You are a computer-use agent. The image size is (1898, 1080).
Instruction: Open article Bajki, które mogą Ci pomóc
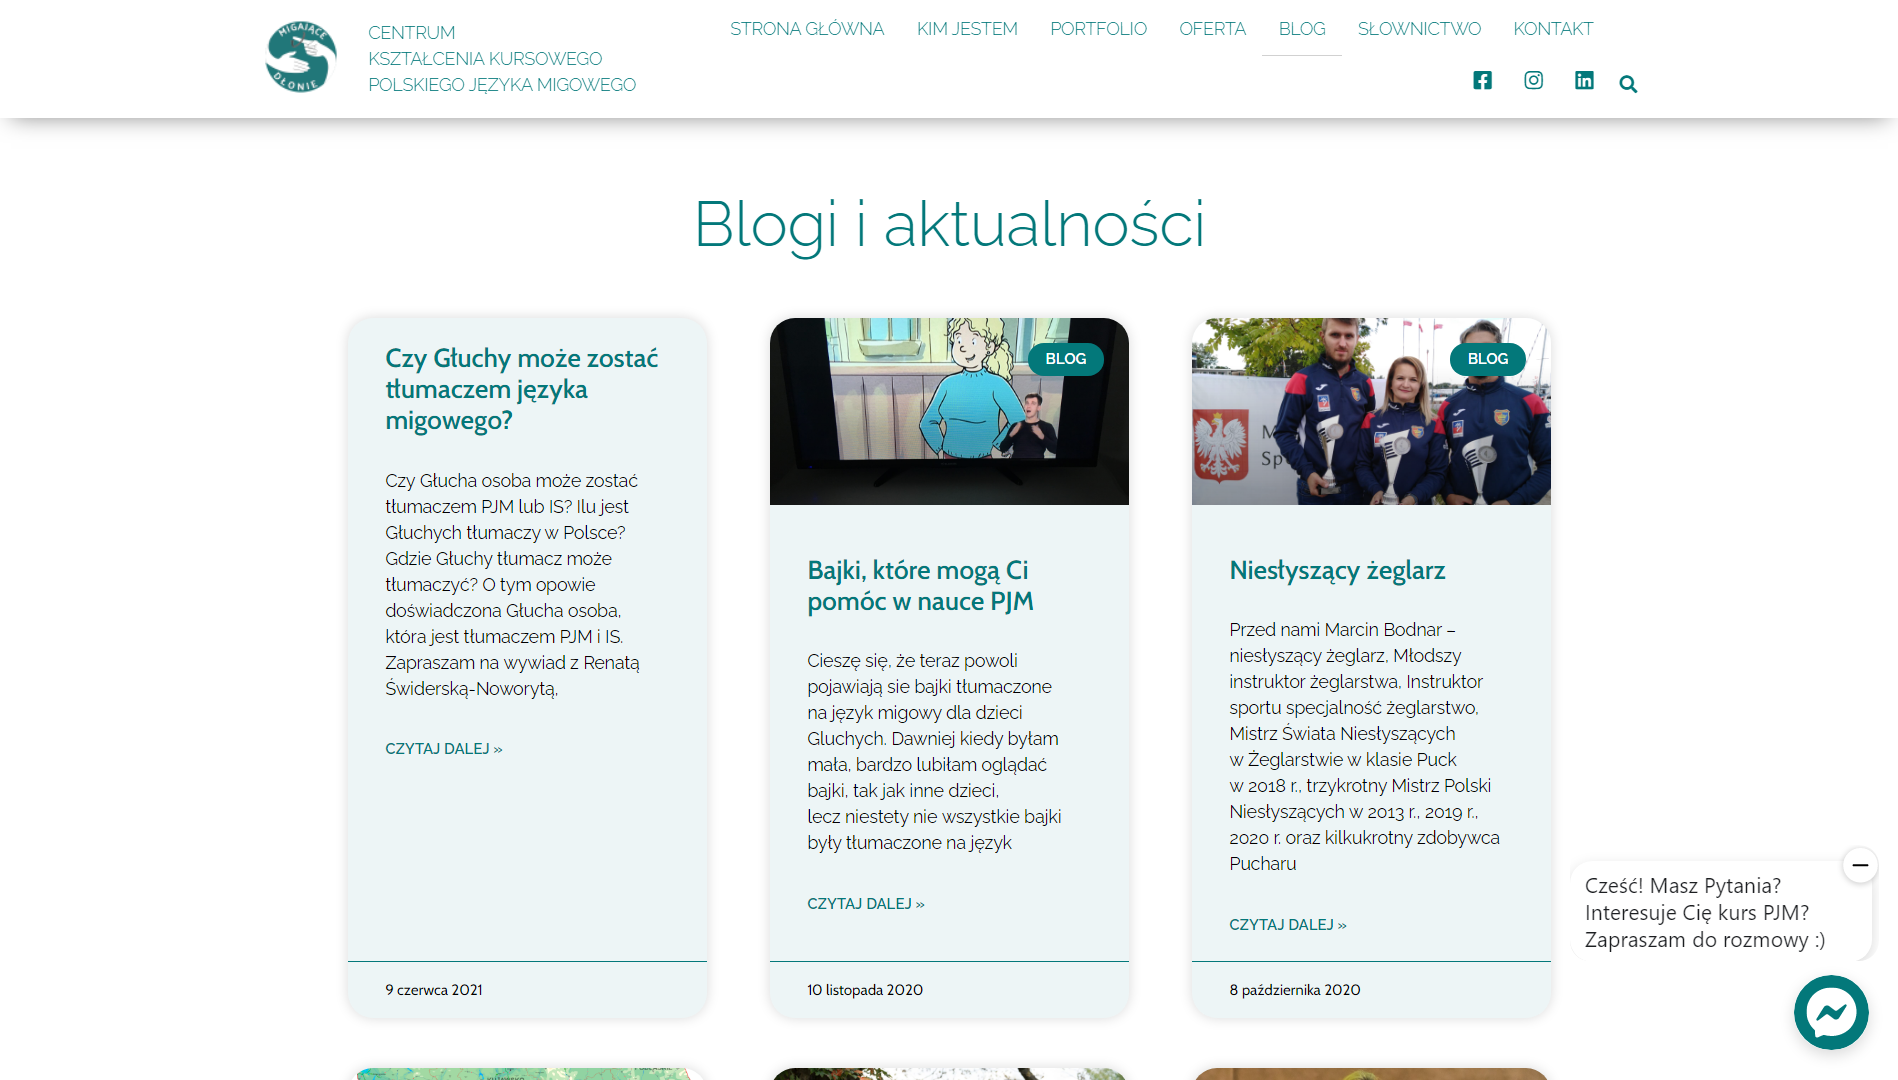click(920, 586)
